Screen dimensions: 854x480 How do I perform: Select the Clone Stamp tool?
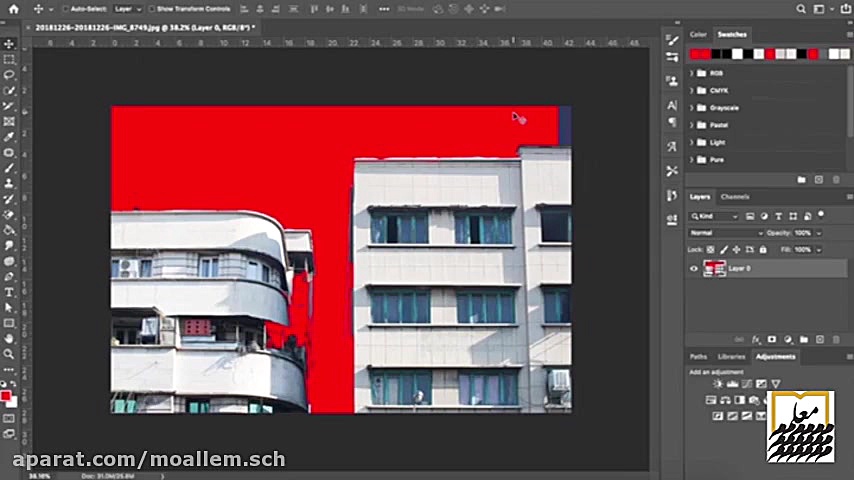coord(9,184)
